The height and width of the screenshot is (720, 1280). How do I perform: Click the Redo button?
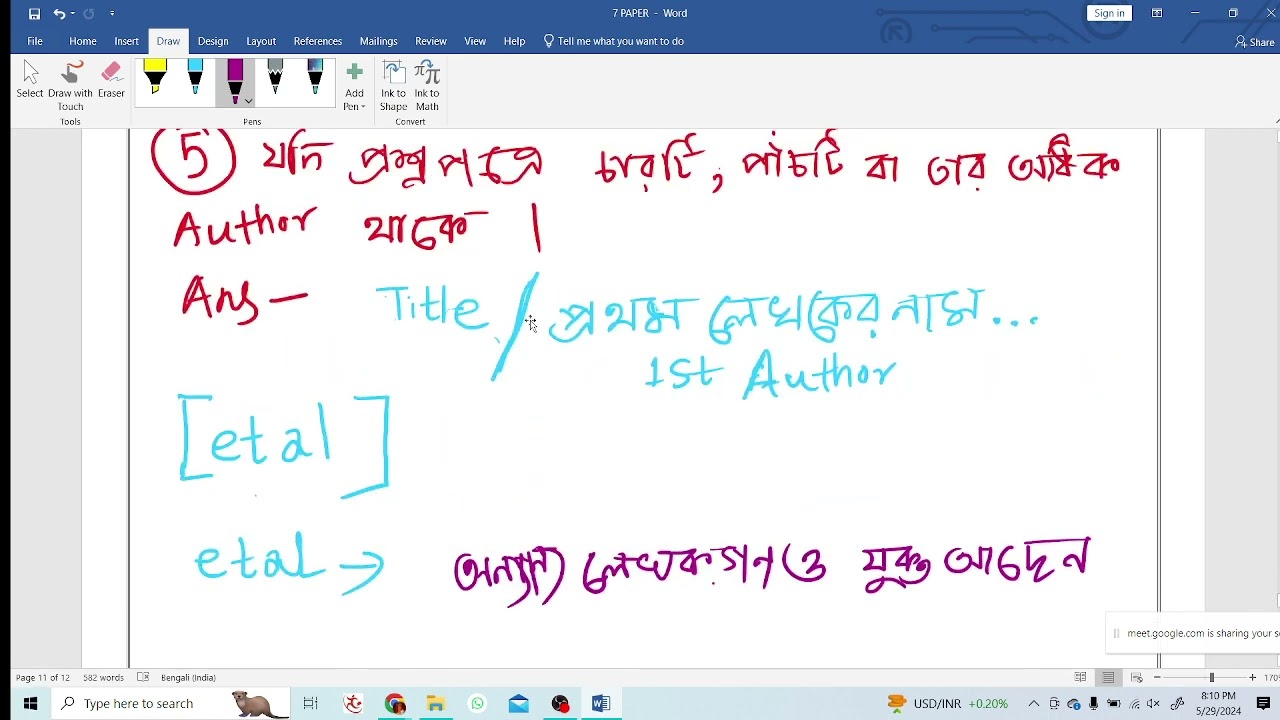pos(89,13)
